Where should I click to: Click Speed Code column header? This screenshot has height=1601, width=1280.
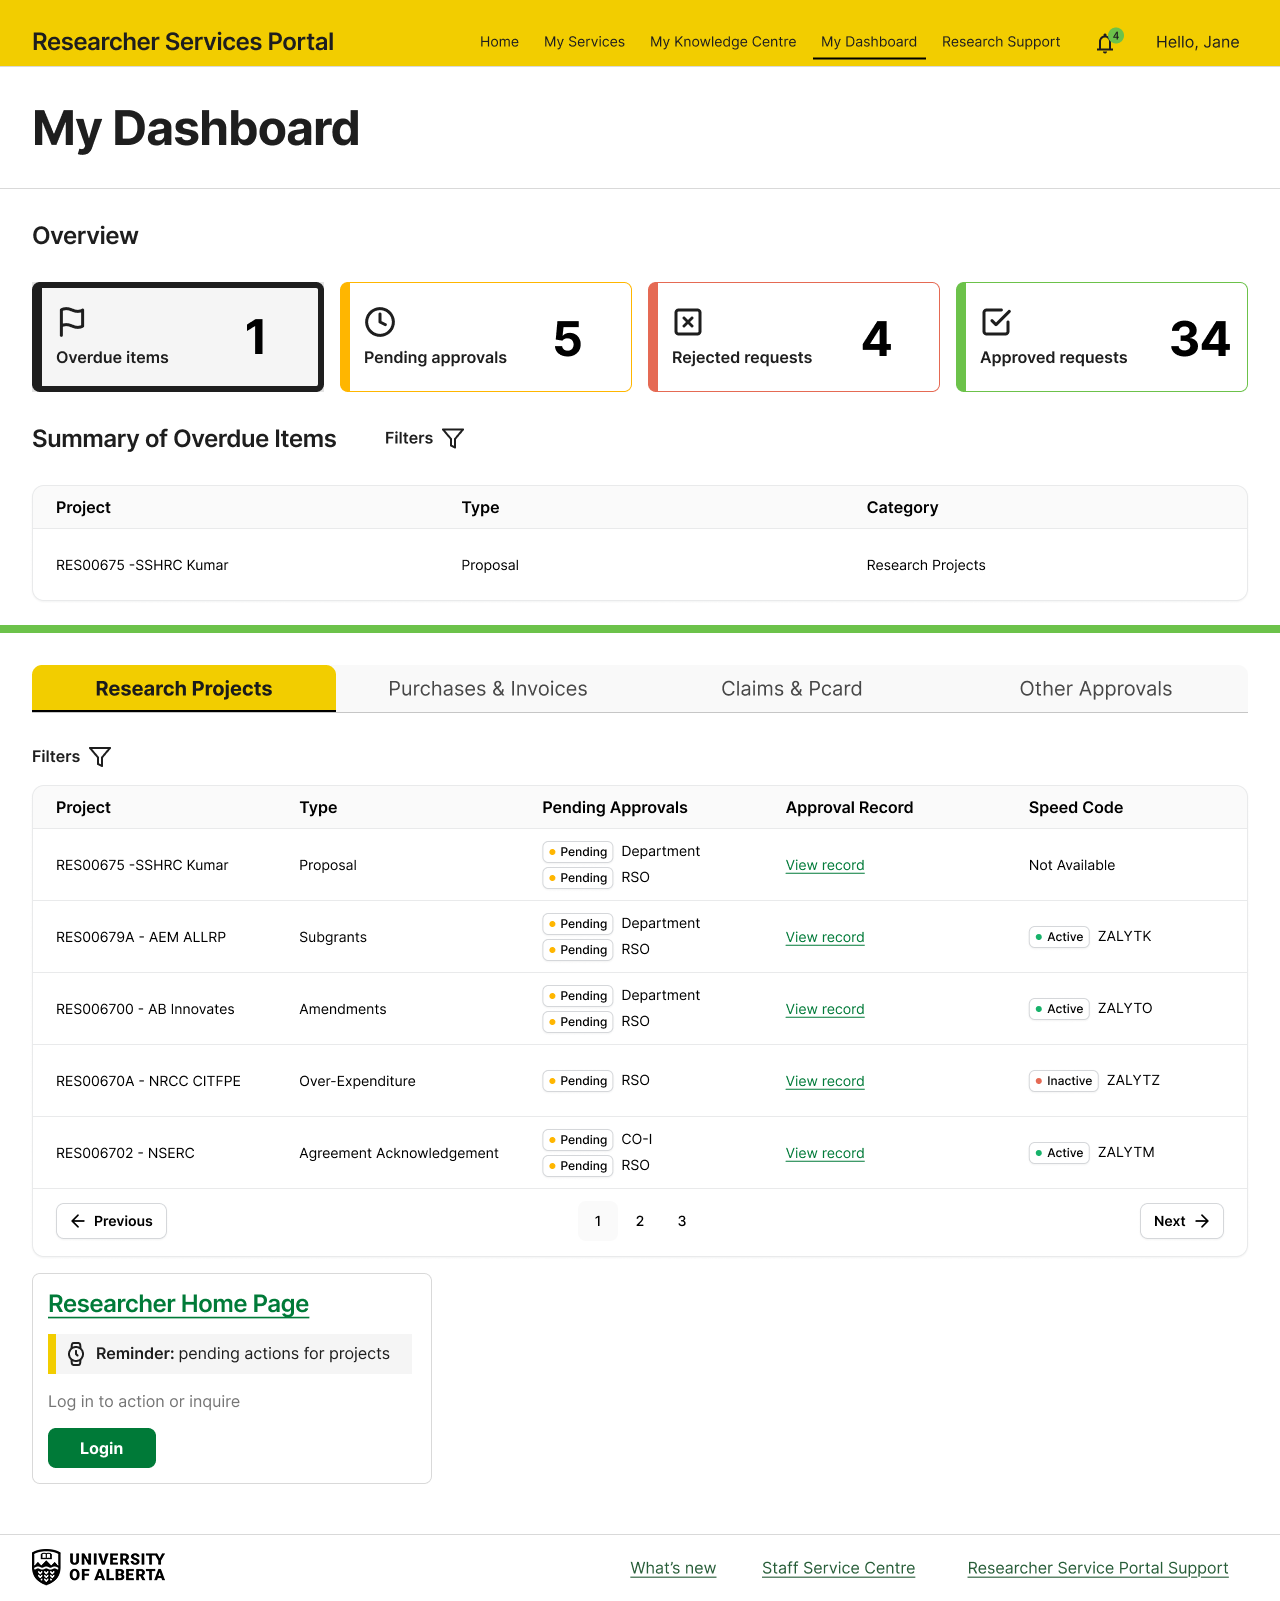click(x=1076, y=807)
